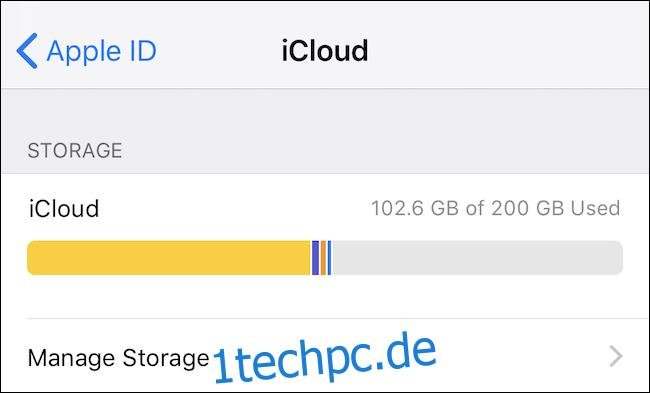Tap the orange segment of storage bar
This screenshot has height=393, width=650.
click(323, 258)
